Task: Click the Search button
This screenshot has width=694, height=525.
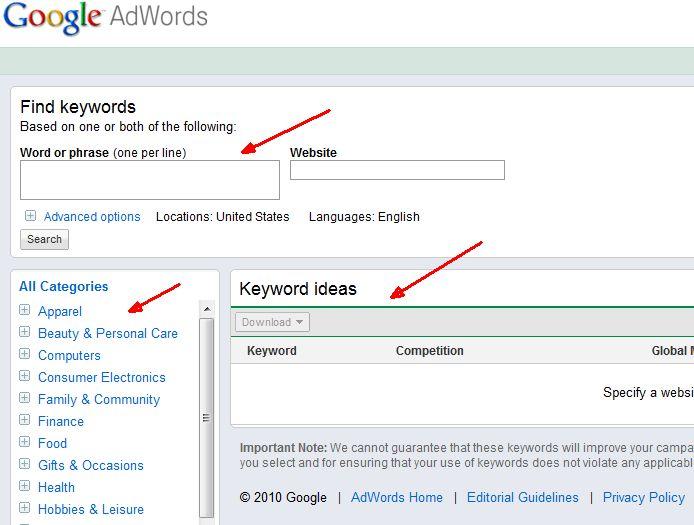Action: (x=44, y=239)
